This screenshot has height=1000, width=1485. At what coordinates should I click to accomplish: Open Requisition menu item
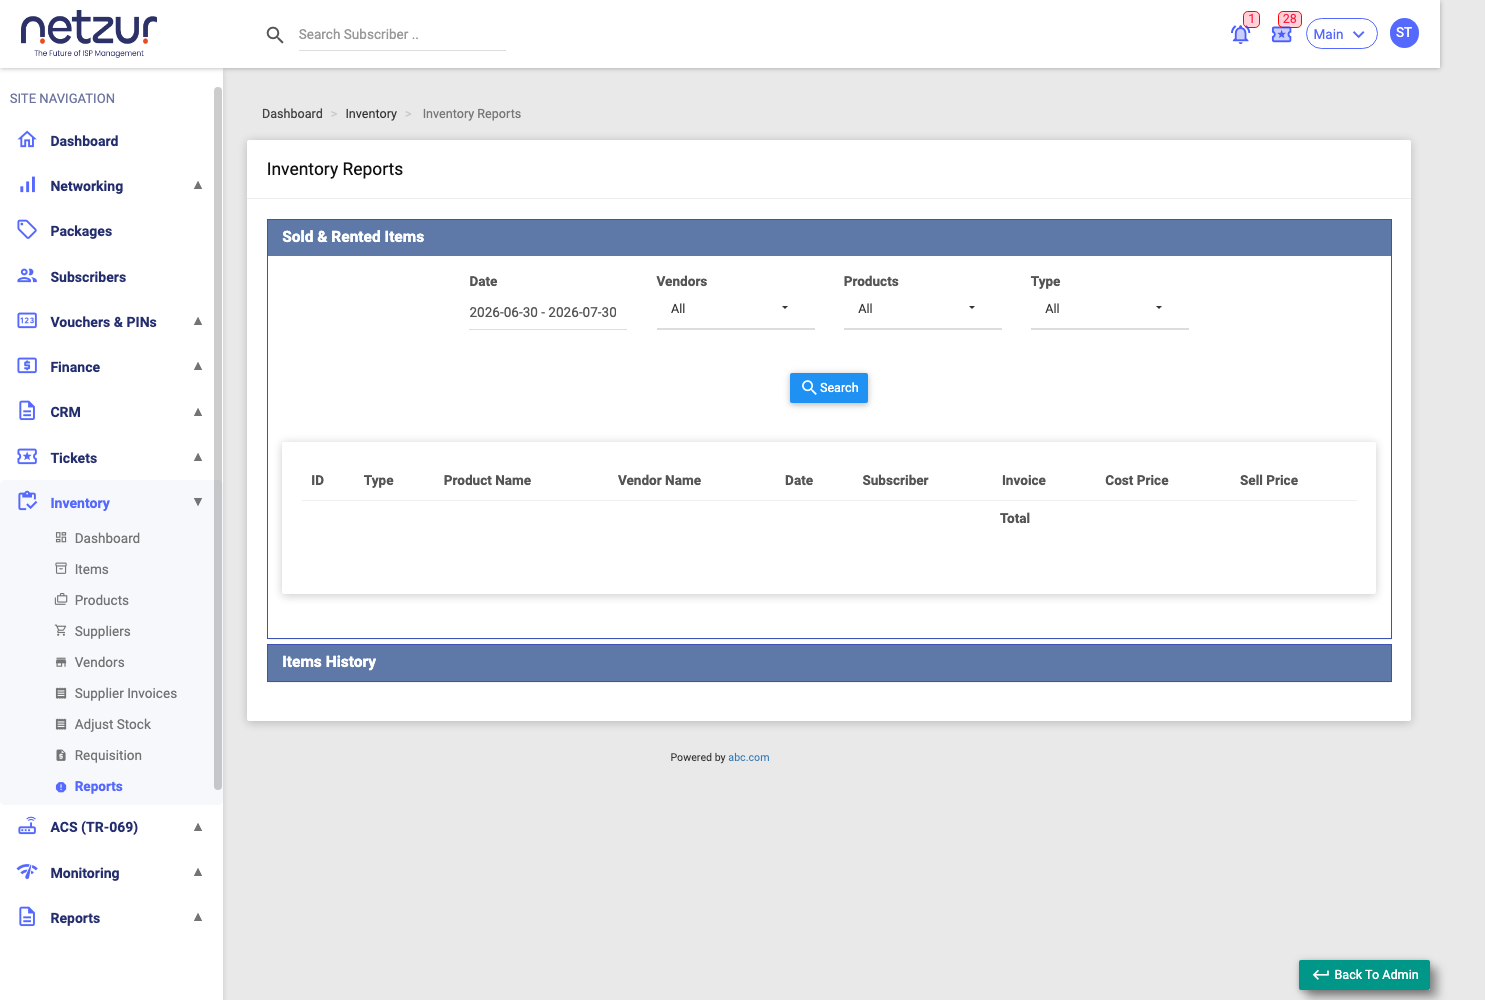click(108, 755)
